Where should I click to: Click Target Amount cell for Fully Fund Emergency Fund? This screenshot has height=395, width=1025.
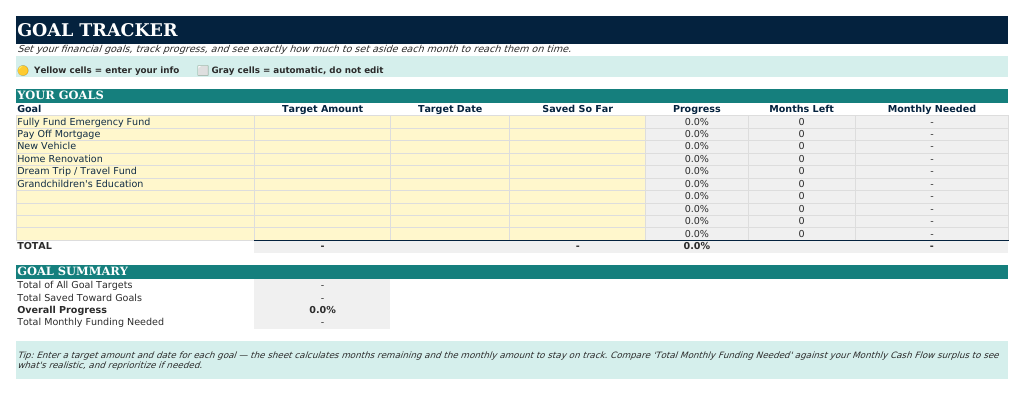coord(322,122)
